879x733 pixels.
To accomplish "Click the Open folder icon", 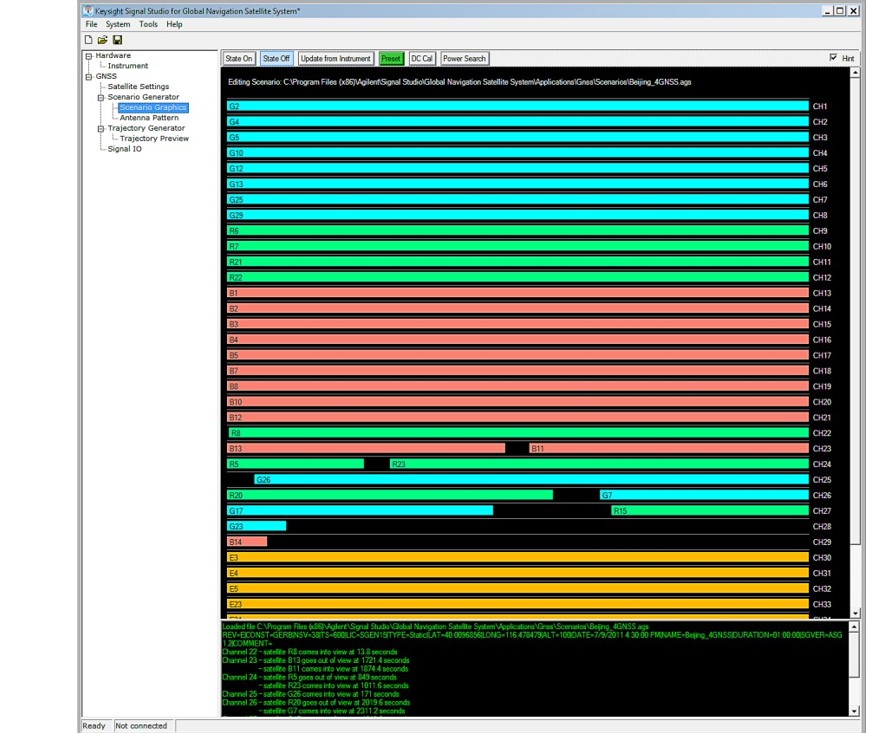I will pyautogui.click(x=103, y=40).
